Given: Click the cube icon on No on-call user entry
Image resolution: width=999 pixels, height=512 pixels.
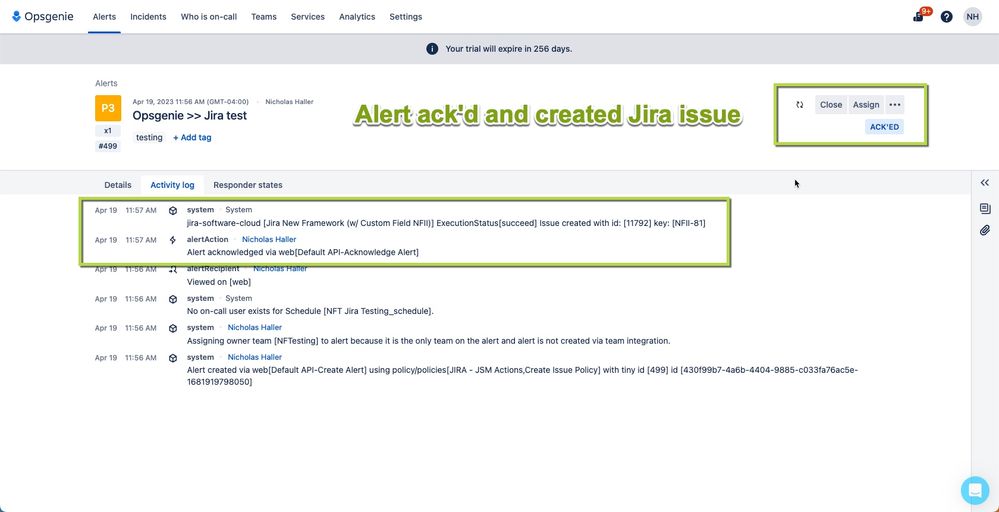Looking at the screenshot, I should (173, 299).
